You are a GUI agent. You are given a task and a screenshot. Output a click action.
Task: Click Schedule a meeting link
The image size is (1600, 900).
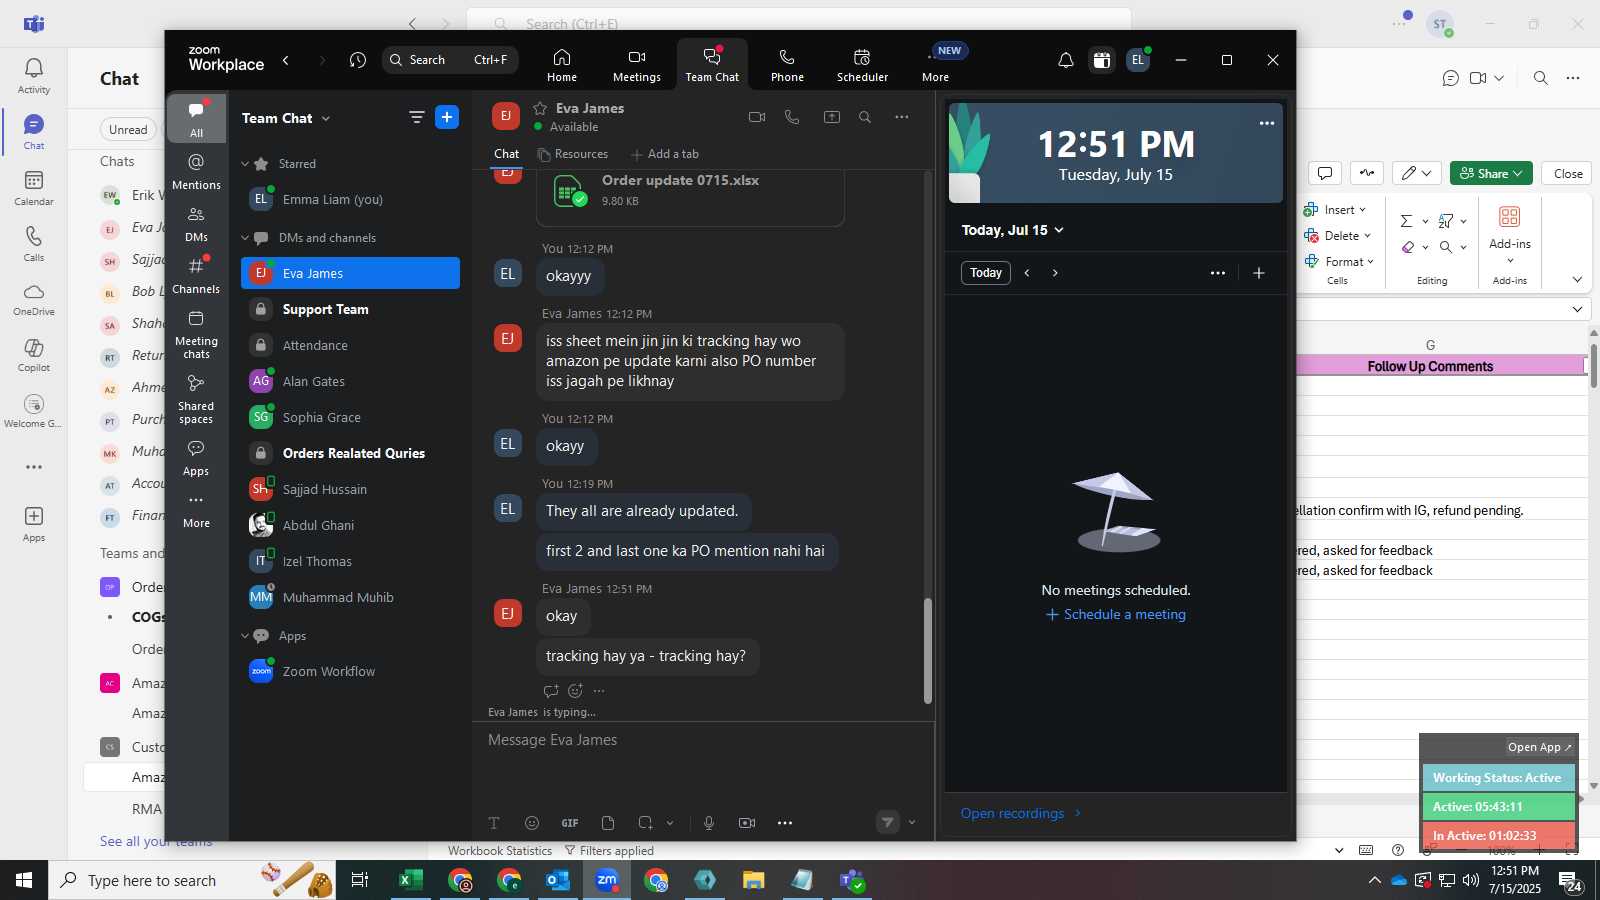(x=1116, y=615)
